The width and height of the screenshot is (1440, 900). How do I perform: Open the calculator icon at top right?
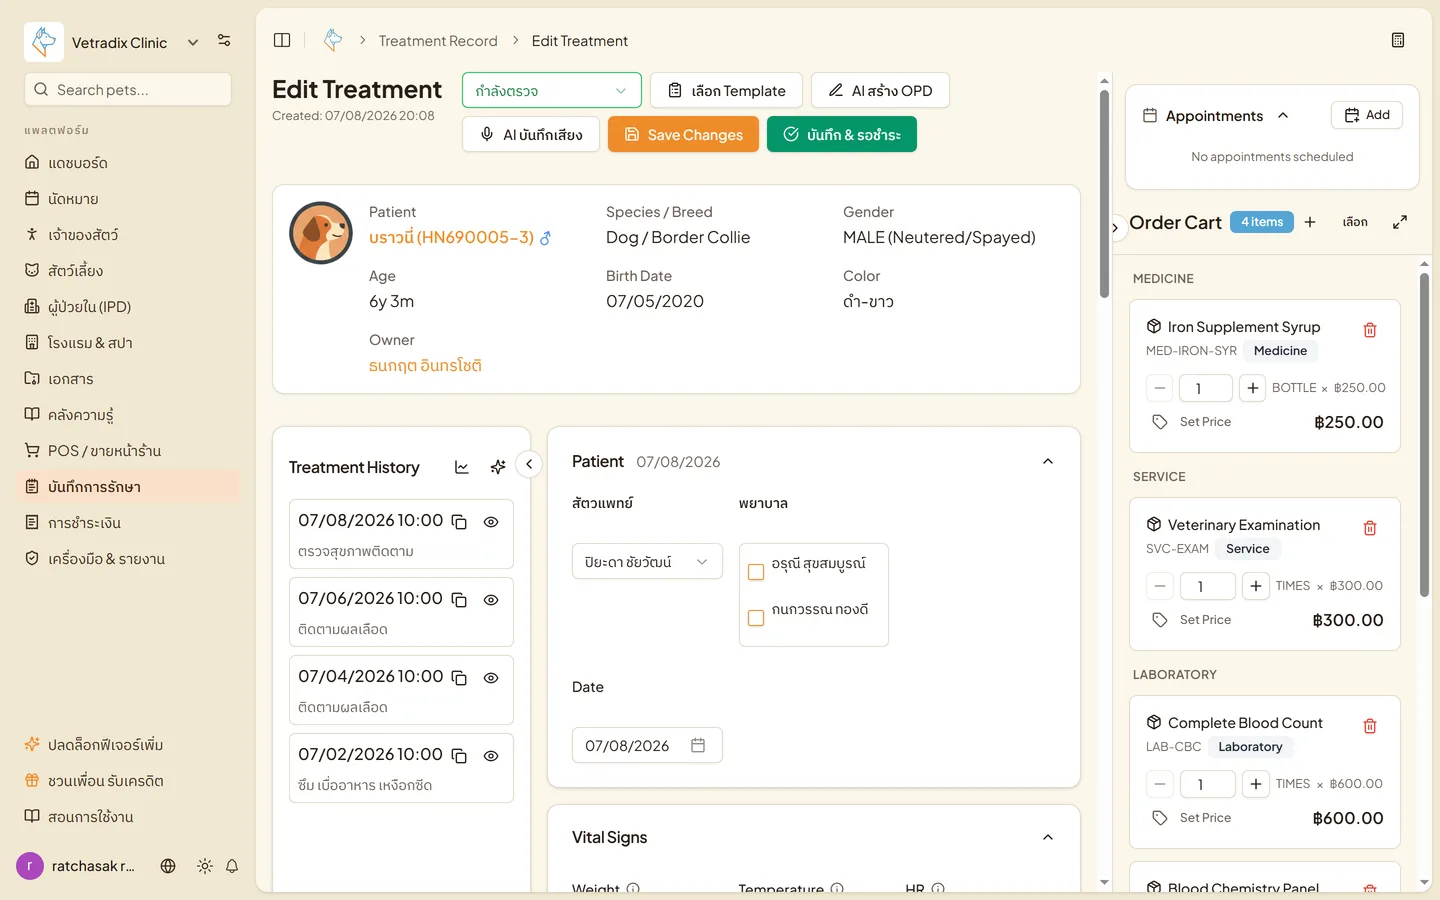coord(1398,40)
